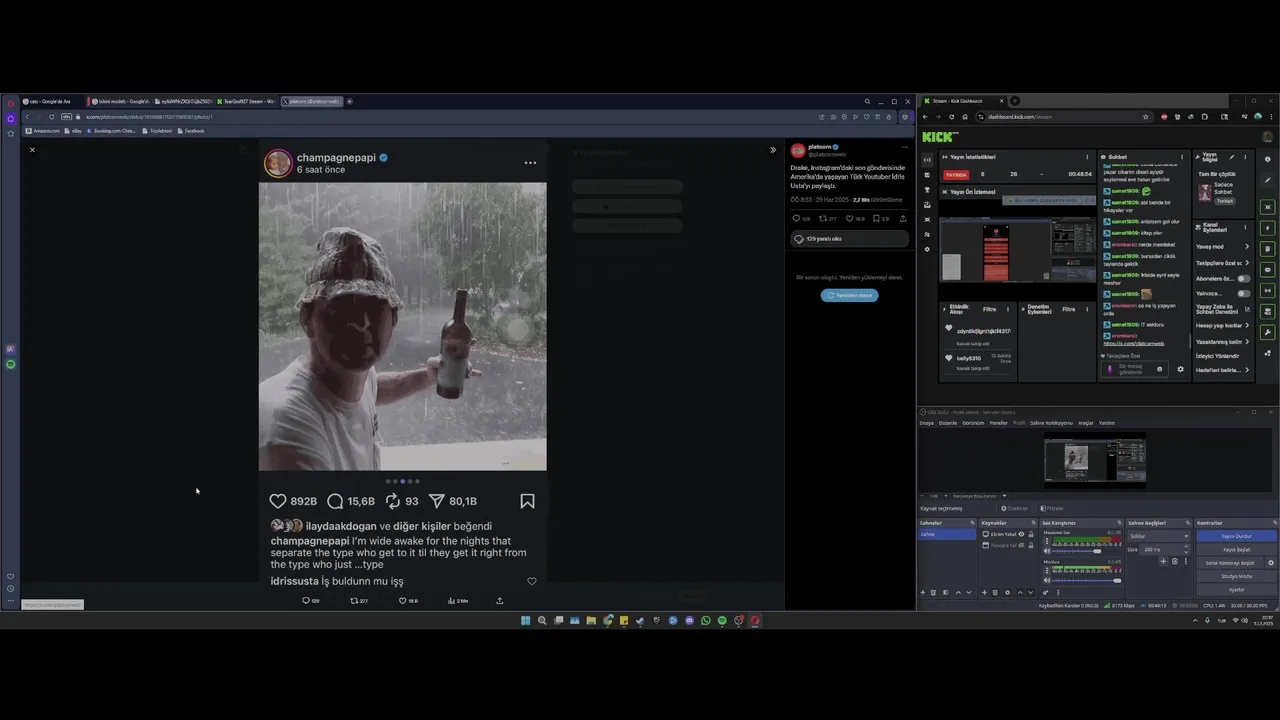This screenshot has height=720, width=1280.
Task: Open Windows Start button on taskbar
Action: point(525,620)
